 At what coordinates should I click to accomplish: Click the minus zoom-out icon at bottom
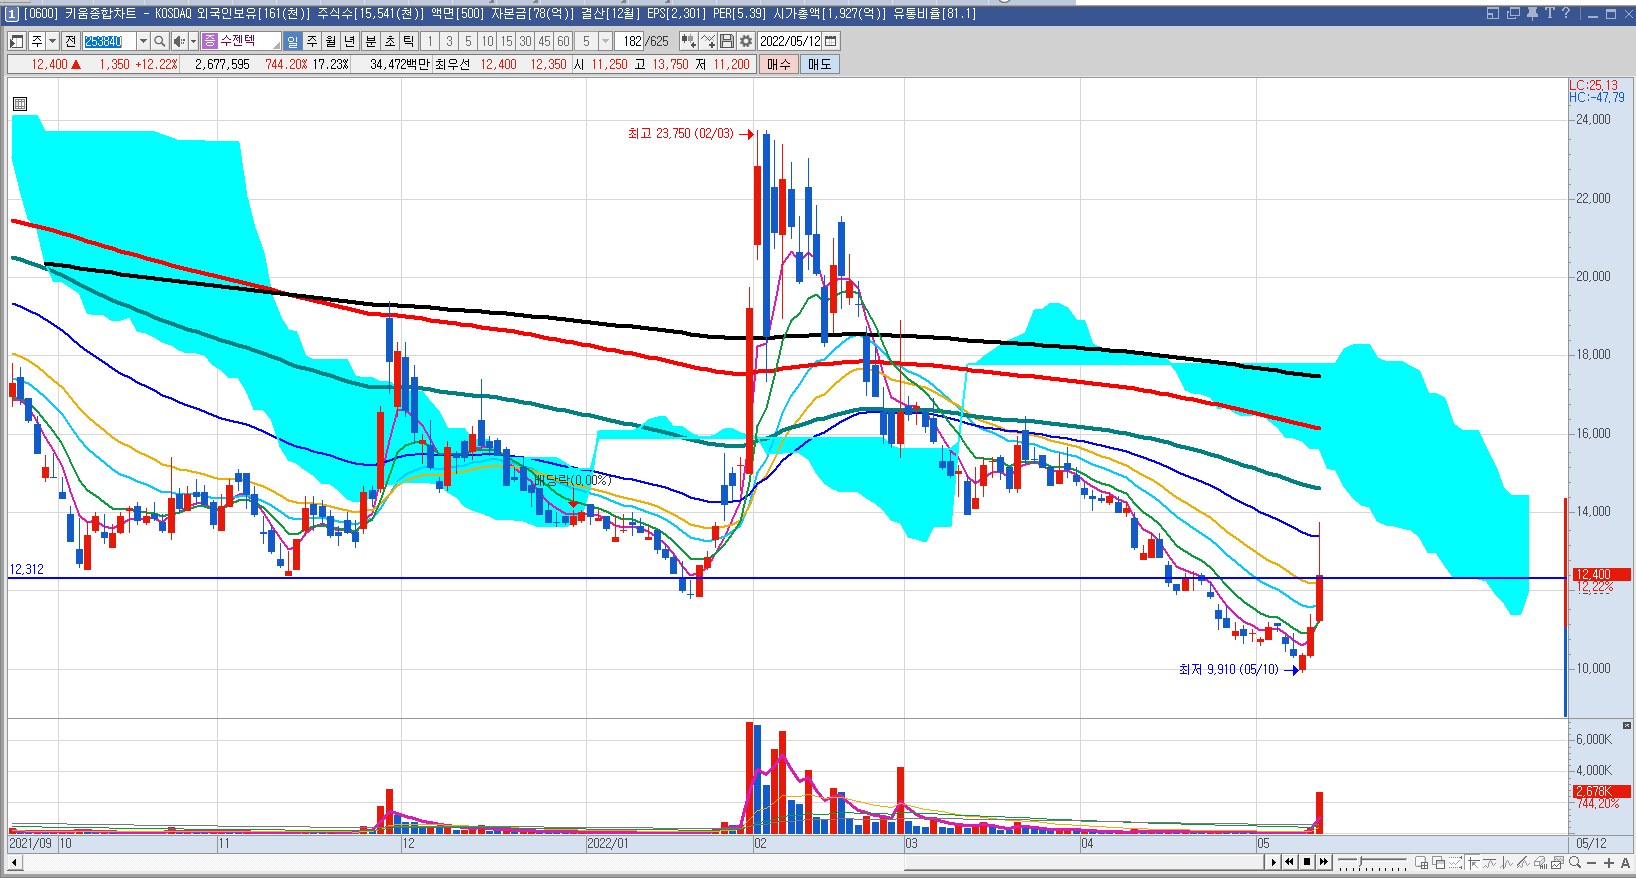pos(1592,863)
